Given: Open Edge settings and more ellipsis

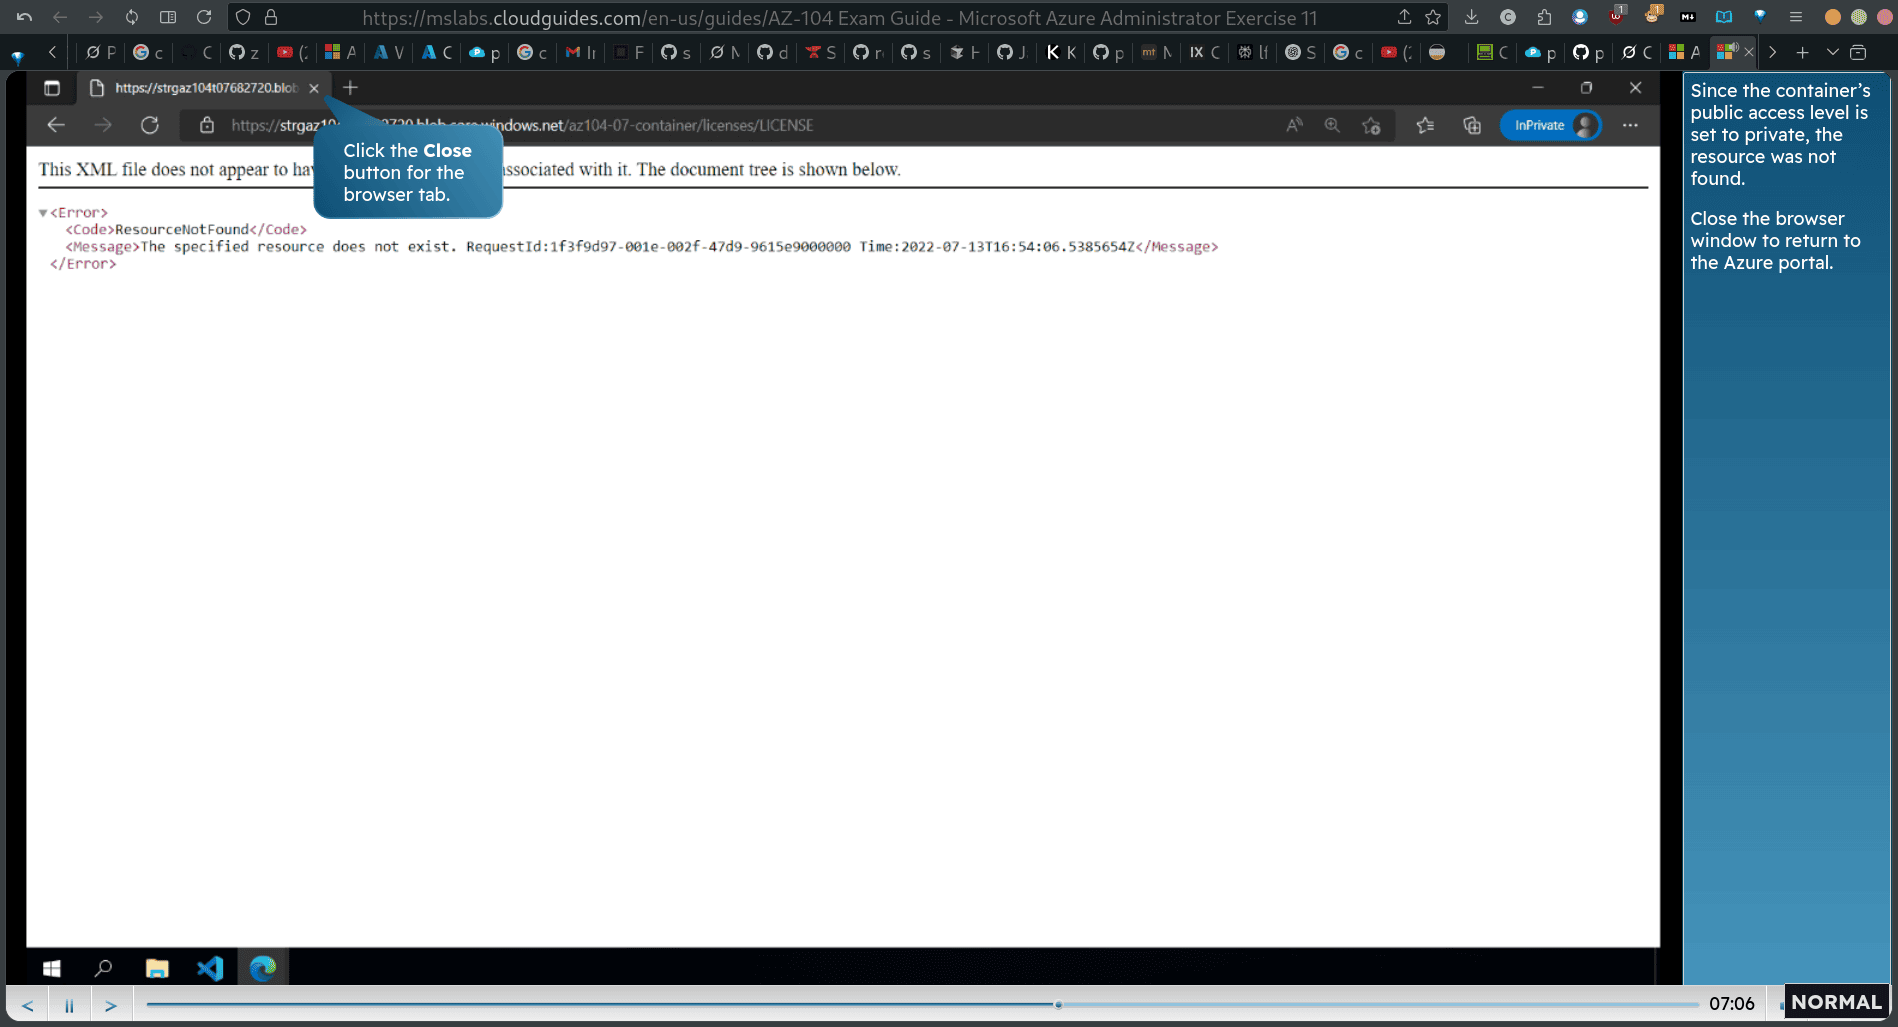Looking at the screenshot, I should pyautogui.click(x=1630, y=125).
